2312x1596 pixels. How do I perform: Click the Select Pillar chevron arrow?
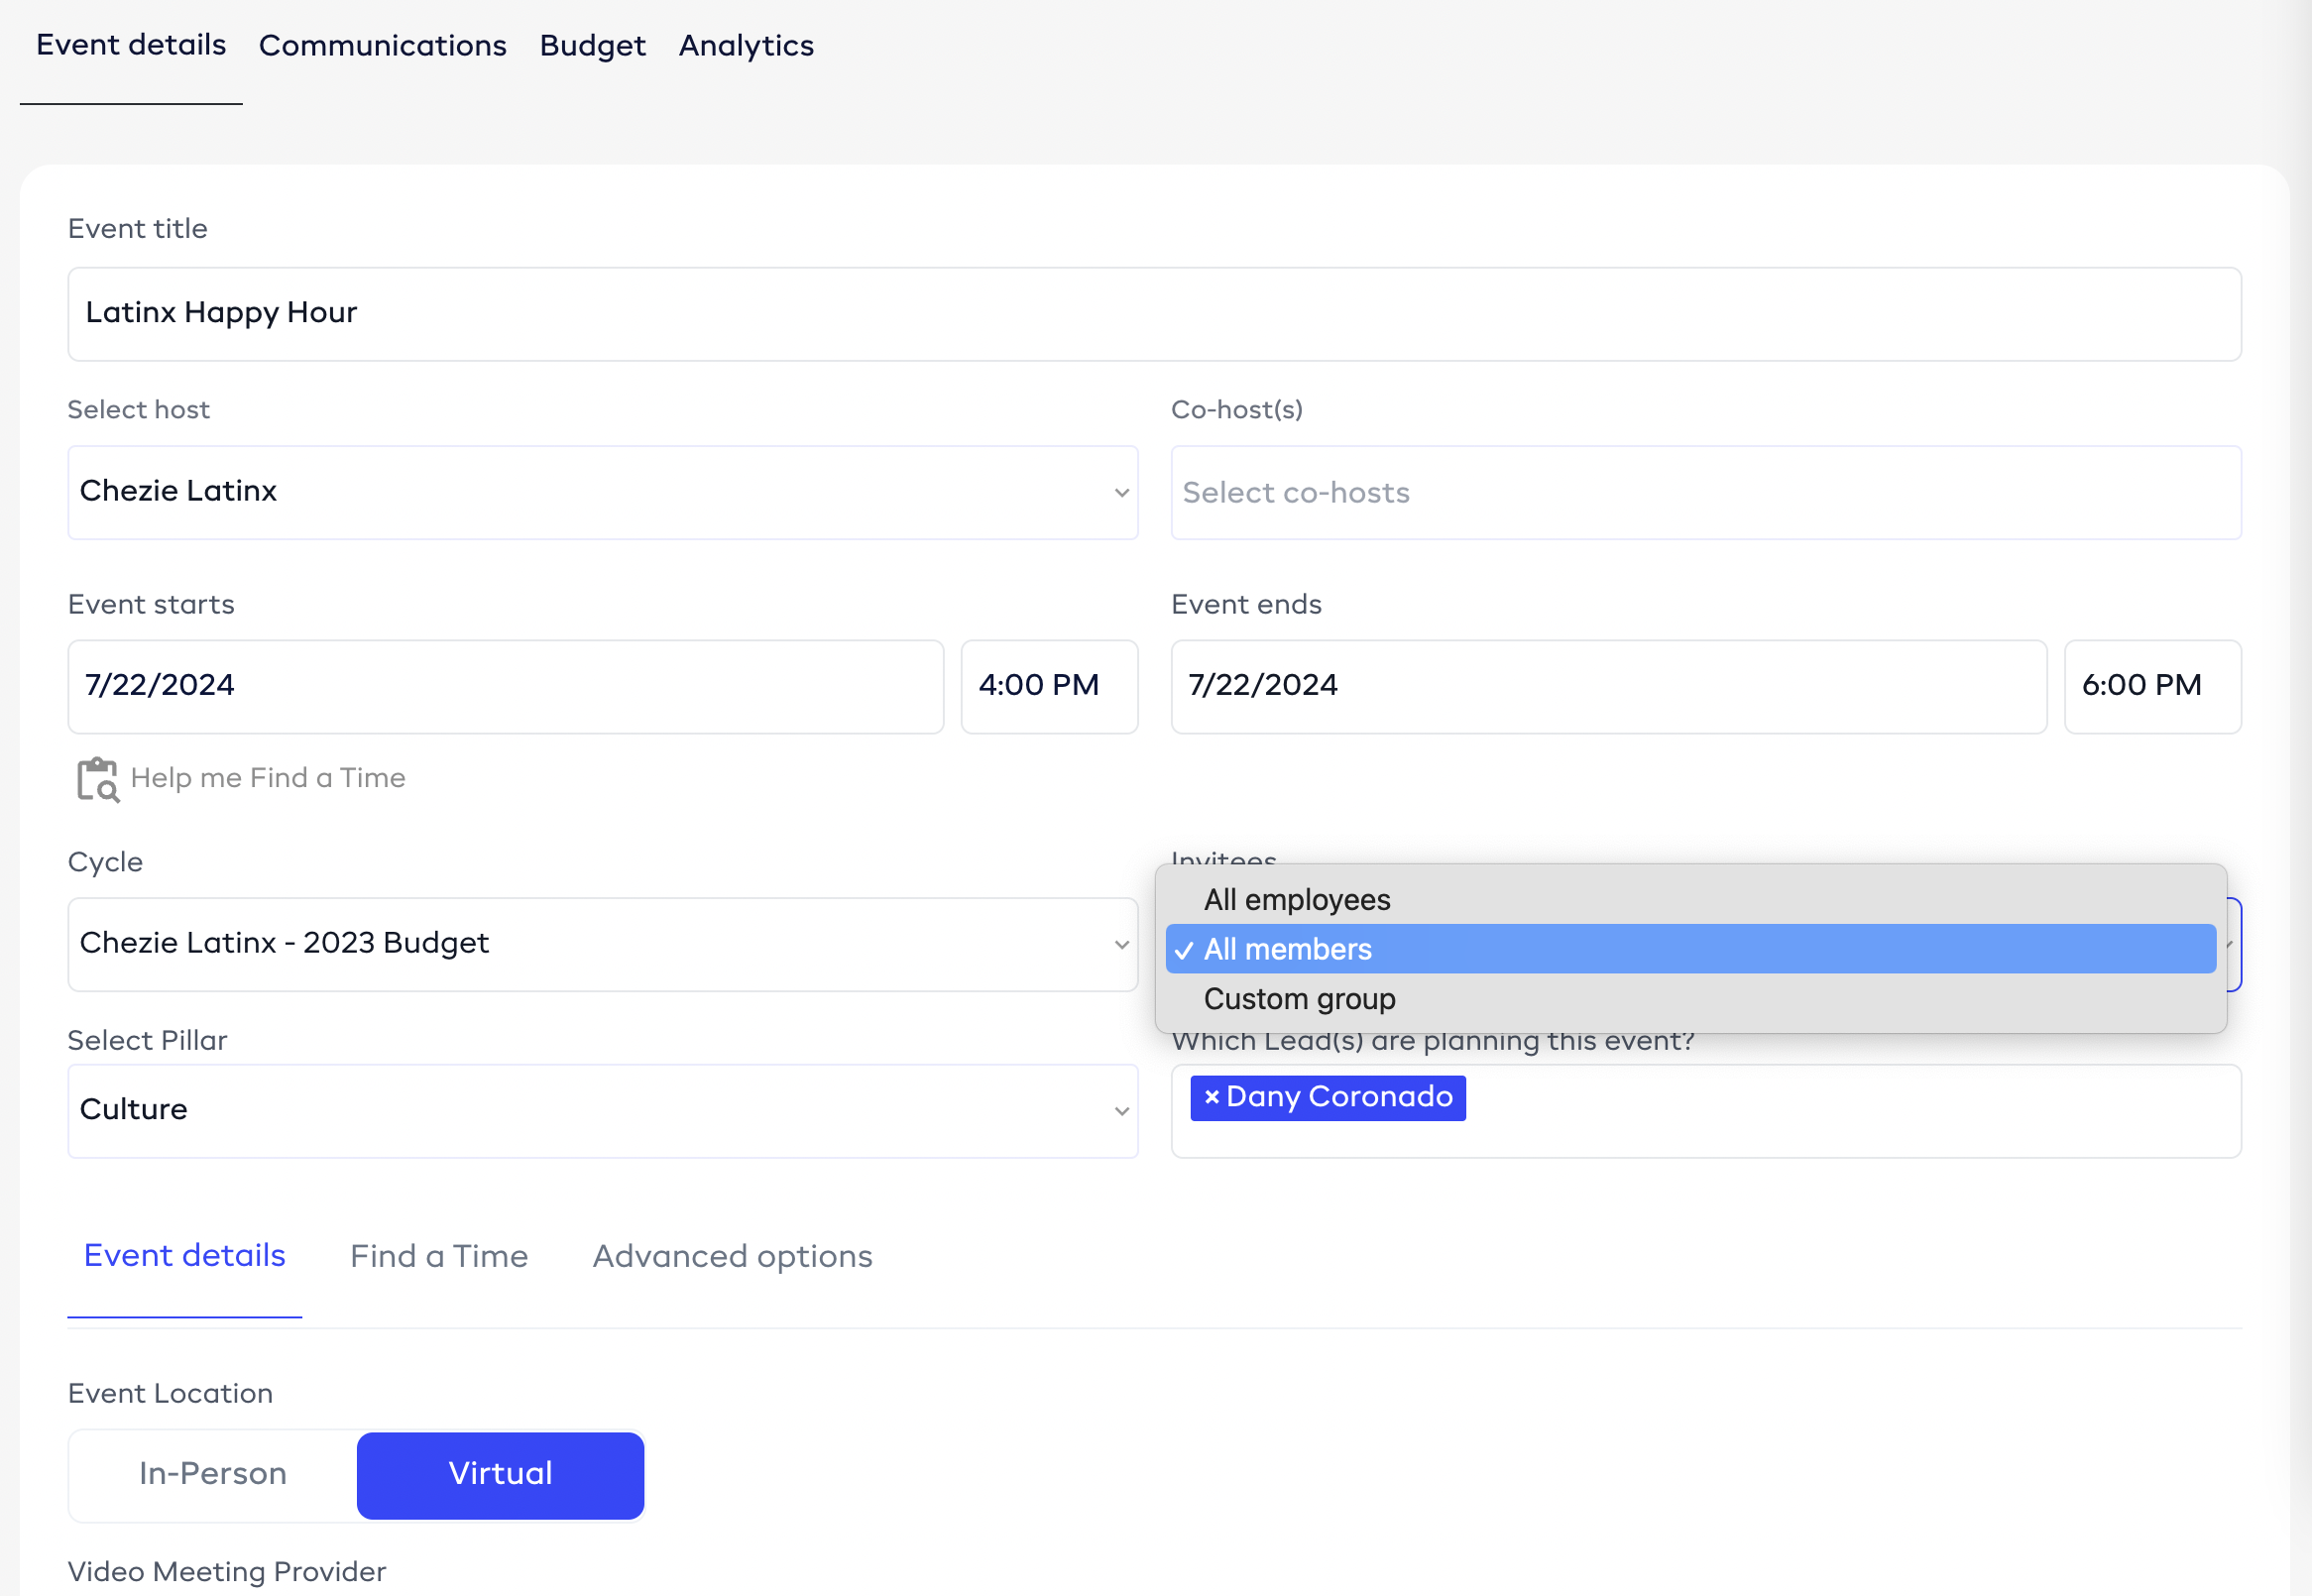tap(1121, 1112)
